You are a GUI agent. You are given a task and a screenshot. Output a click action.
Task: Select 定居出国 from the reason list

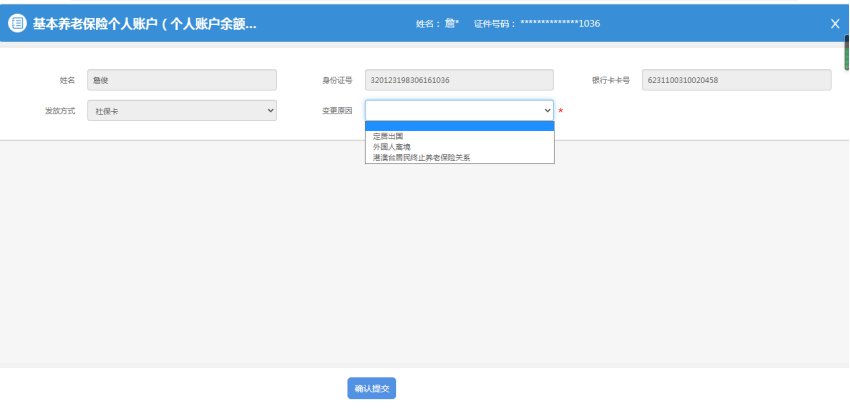click(x=388, y=135)
